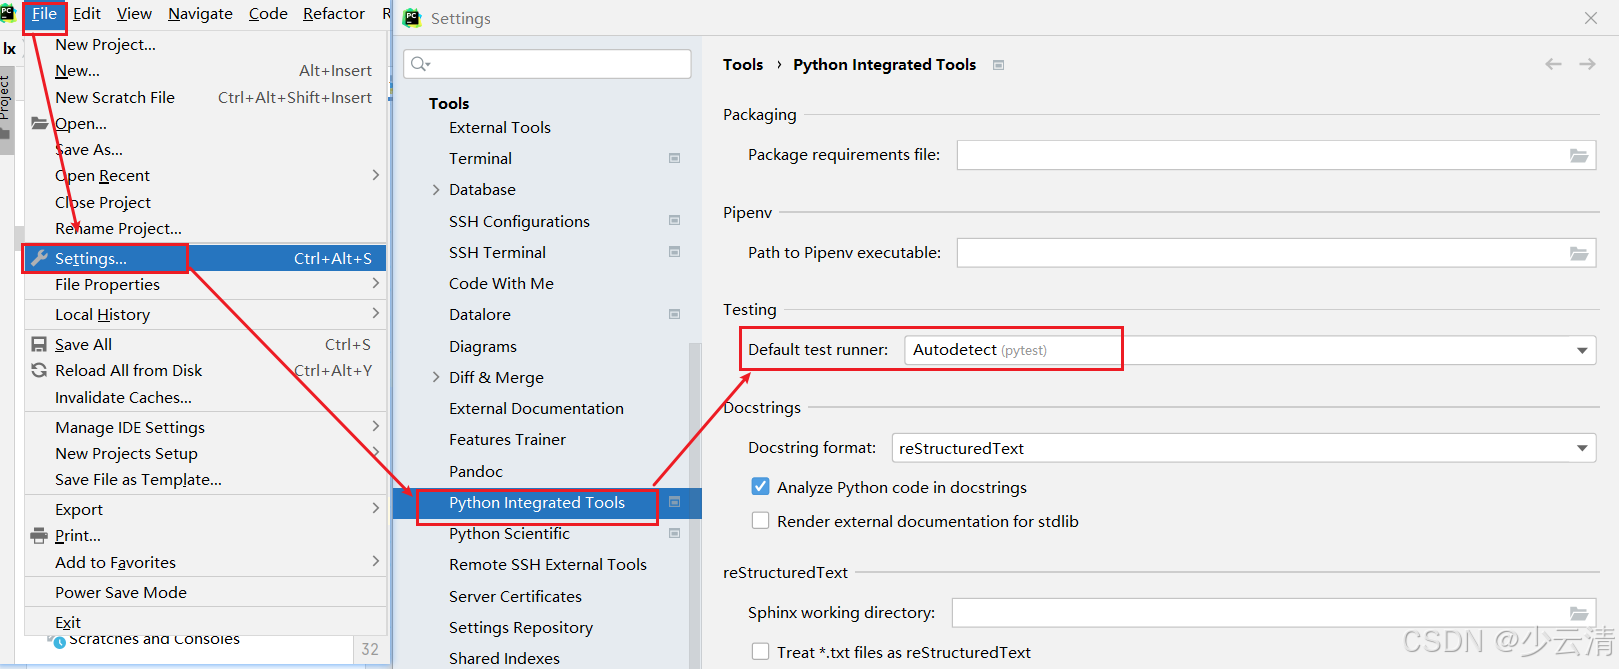1619x669 pixels.
Task: Expand the File Properties submenu arrow
Action: 376,284
